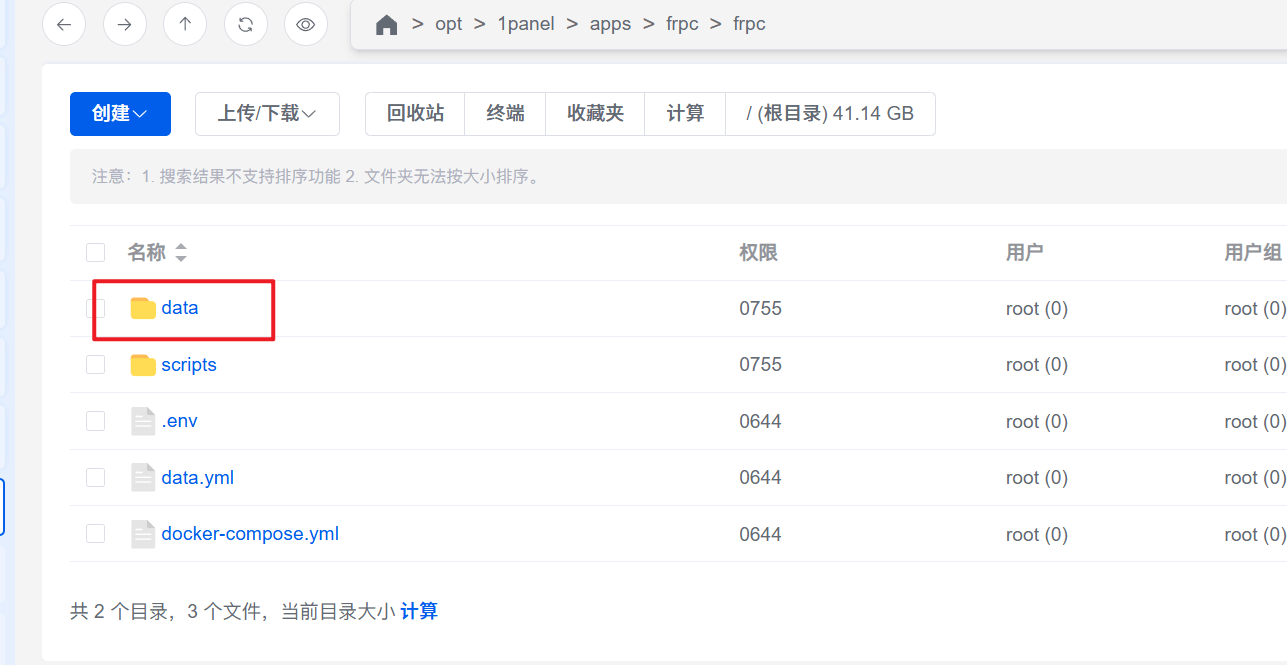The width and height of the screenshot is (1287, 665).
Task: Open the 收藏夹 favorites list
Action: point(595,114)
